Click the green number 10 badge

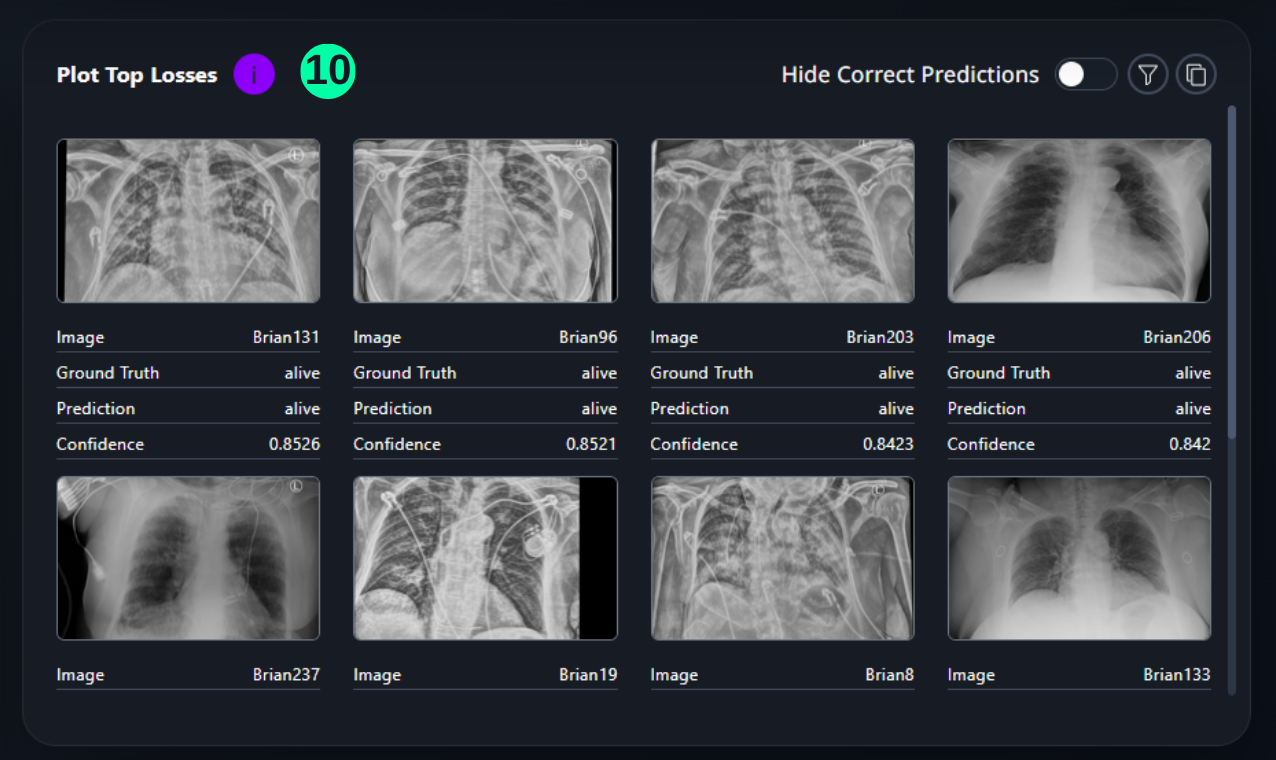[x=328, y=72]
